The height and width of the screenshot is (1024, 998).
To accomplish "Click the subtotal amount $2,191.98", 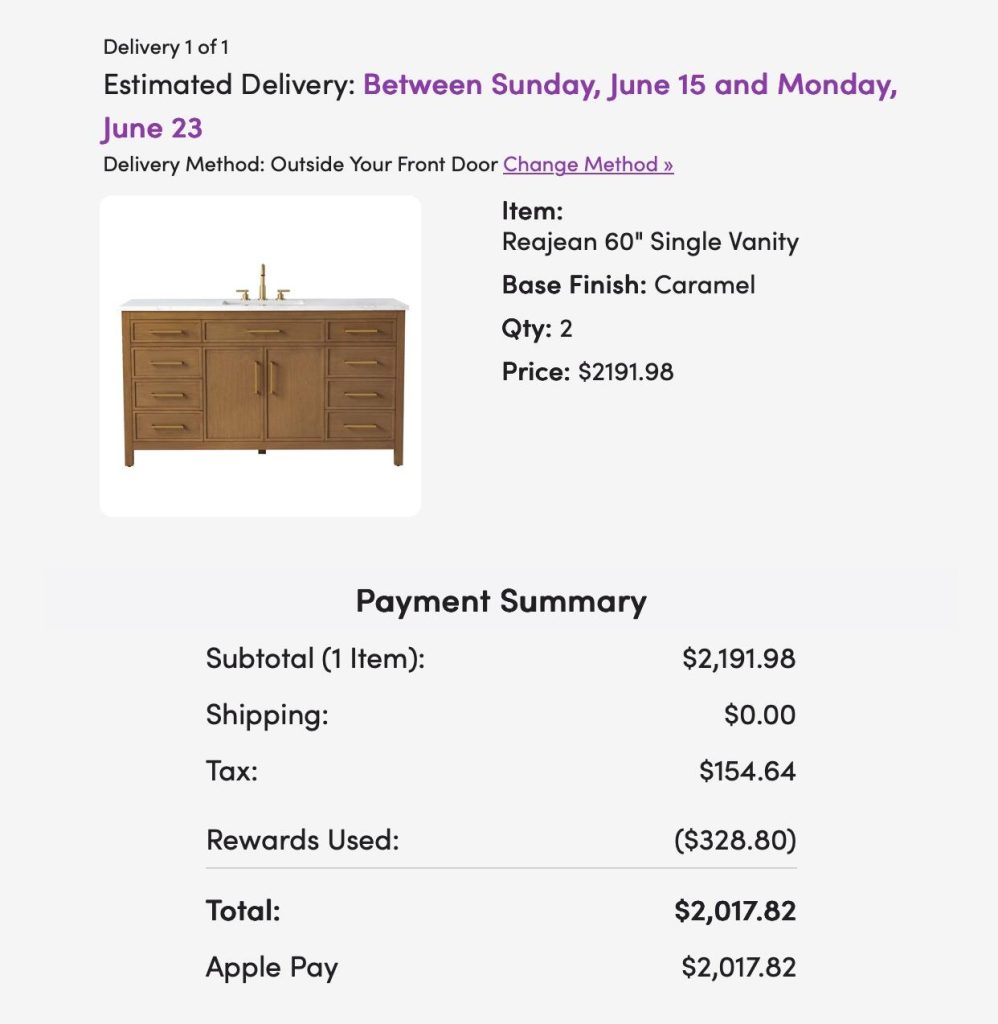I will tap(739, 659).
